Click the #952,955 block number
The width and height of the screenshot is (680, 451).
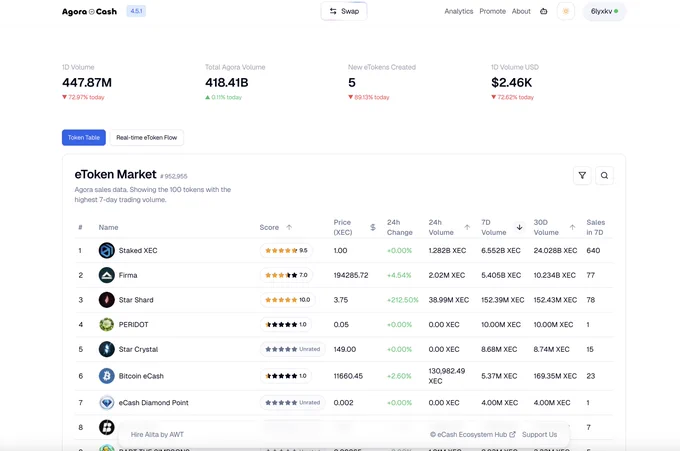[173, 176]
